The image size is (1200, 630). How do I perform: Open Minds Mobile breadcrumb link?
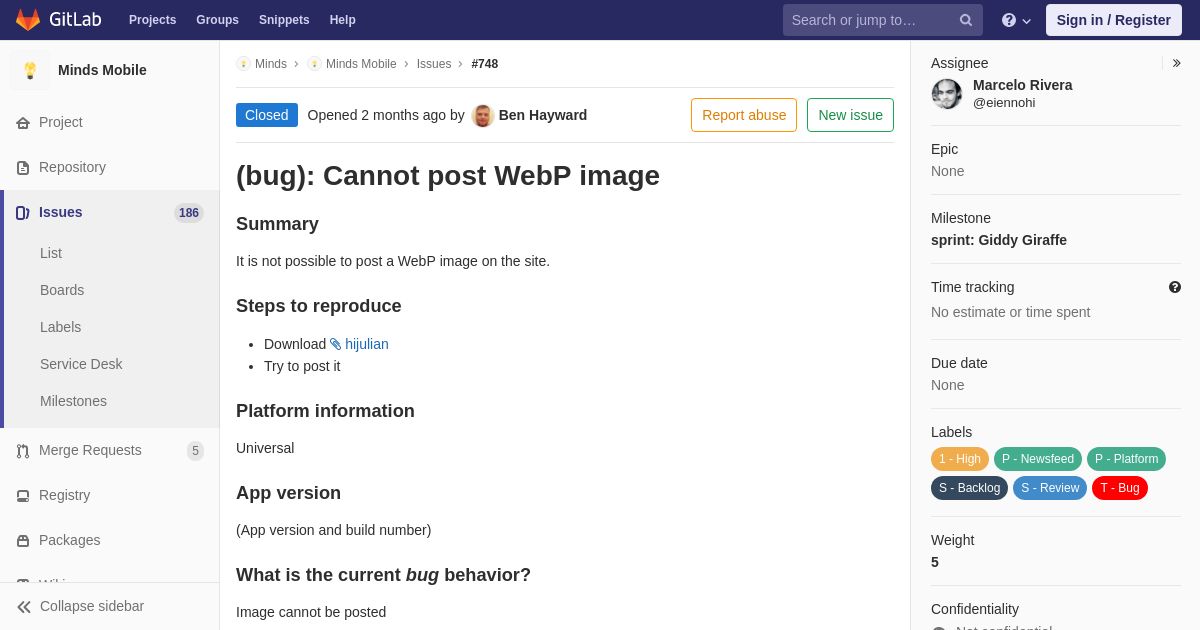(361, 64)
